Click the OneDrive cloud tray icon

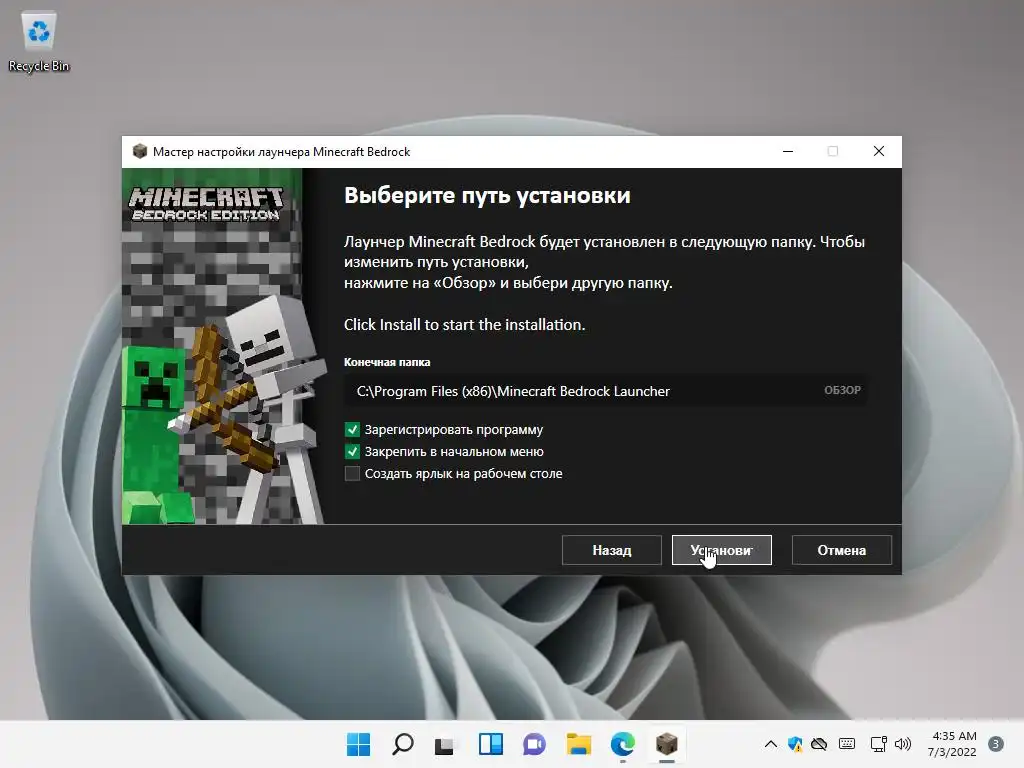pyautogui.click(x=819, y=744)
